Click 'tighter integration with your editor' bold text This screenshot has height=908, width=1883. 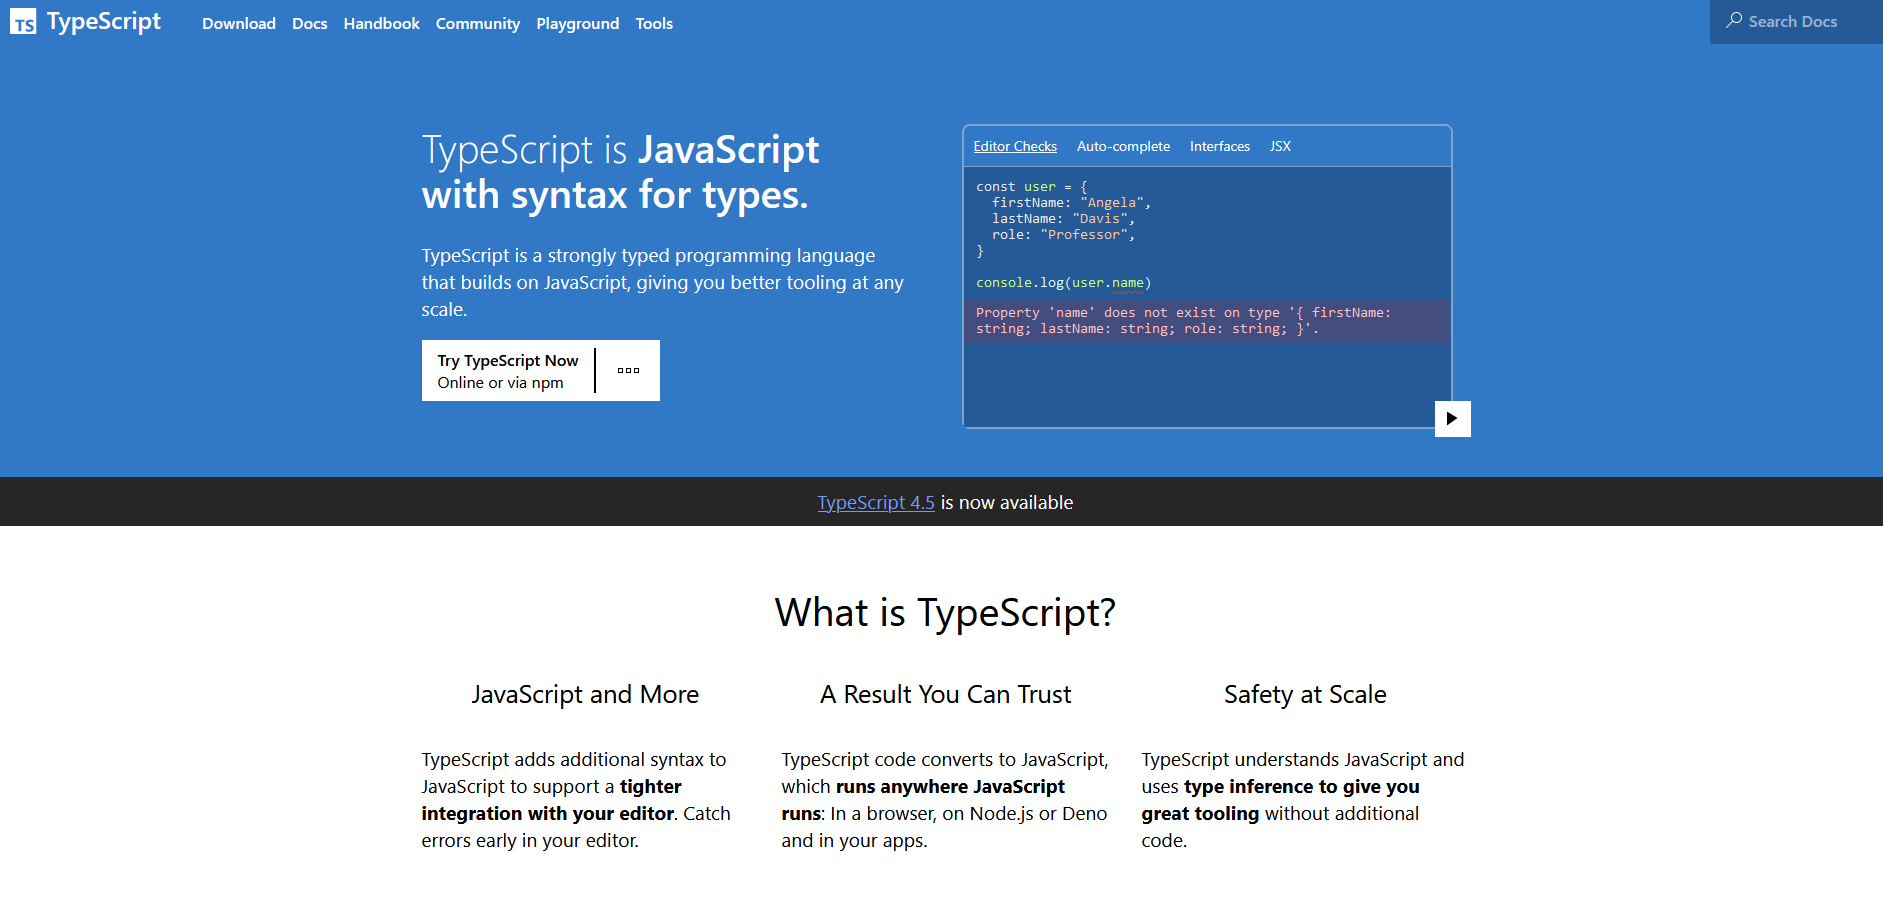click(551, 800)
